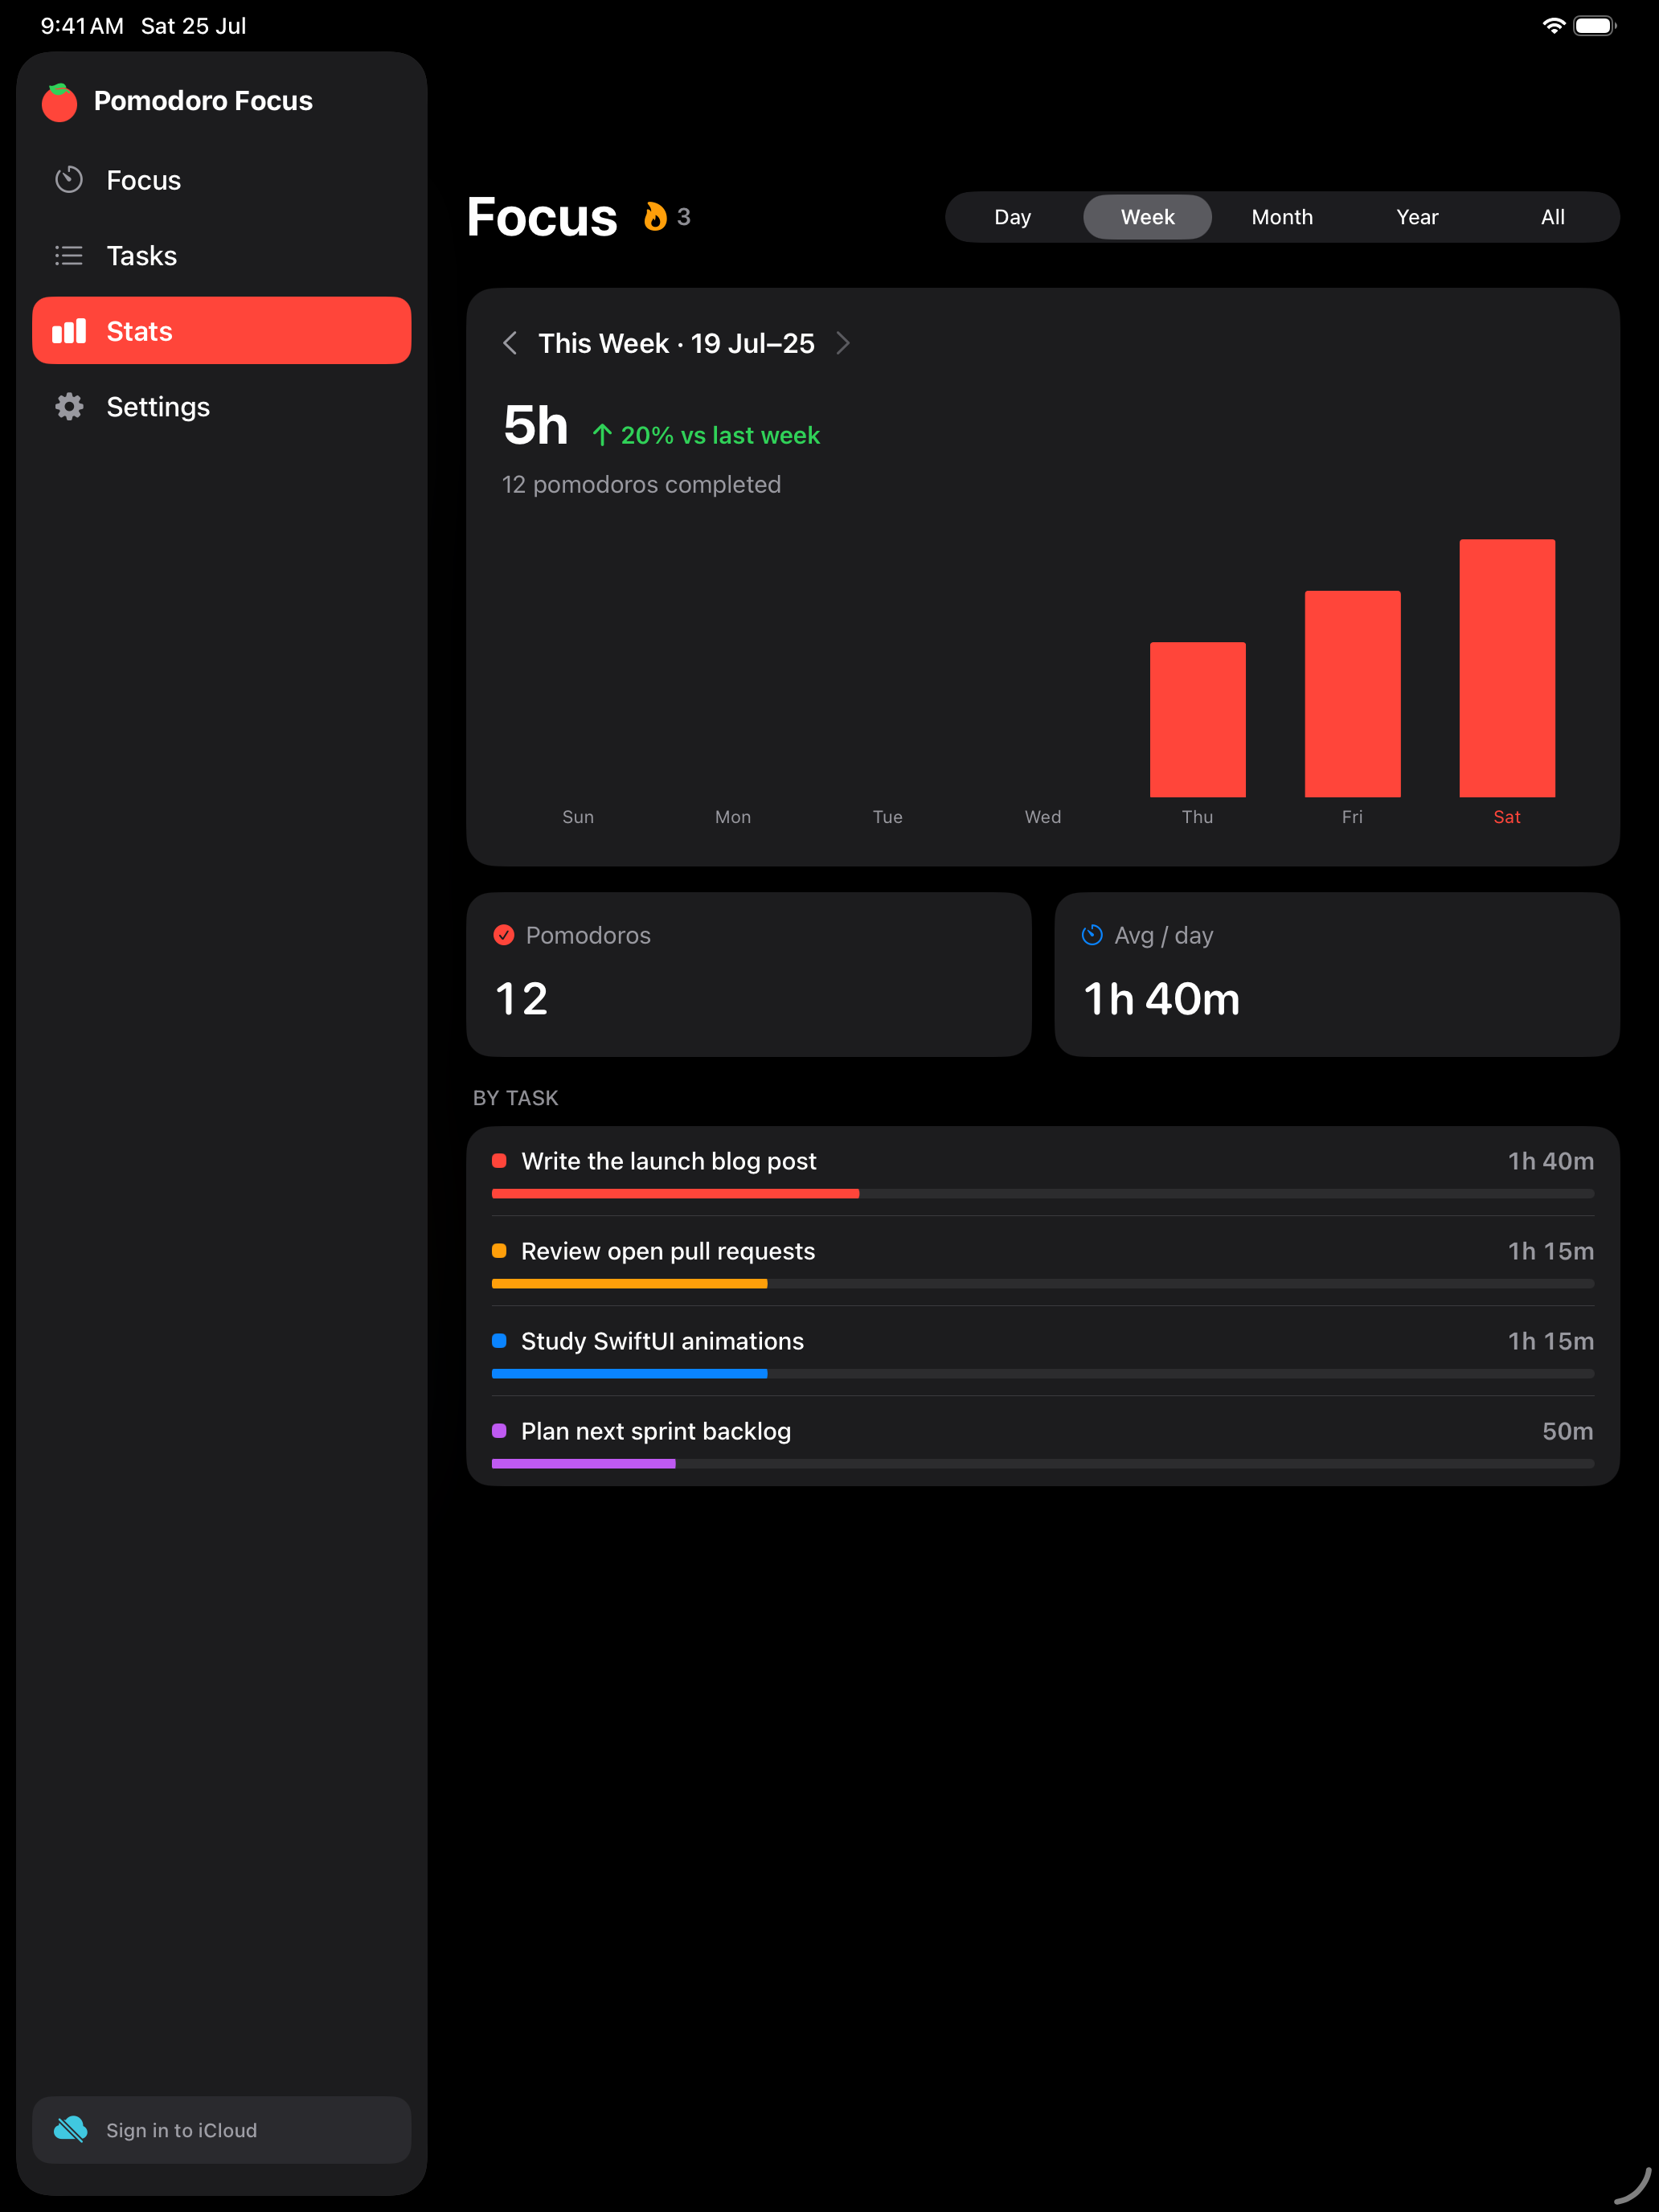Open the Settings gear icon
Image resolution: width=1659 pixels, height=2212 pixels.
(69, 407)
